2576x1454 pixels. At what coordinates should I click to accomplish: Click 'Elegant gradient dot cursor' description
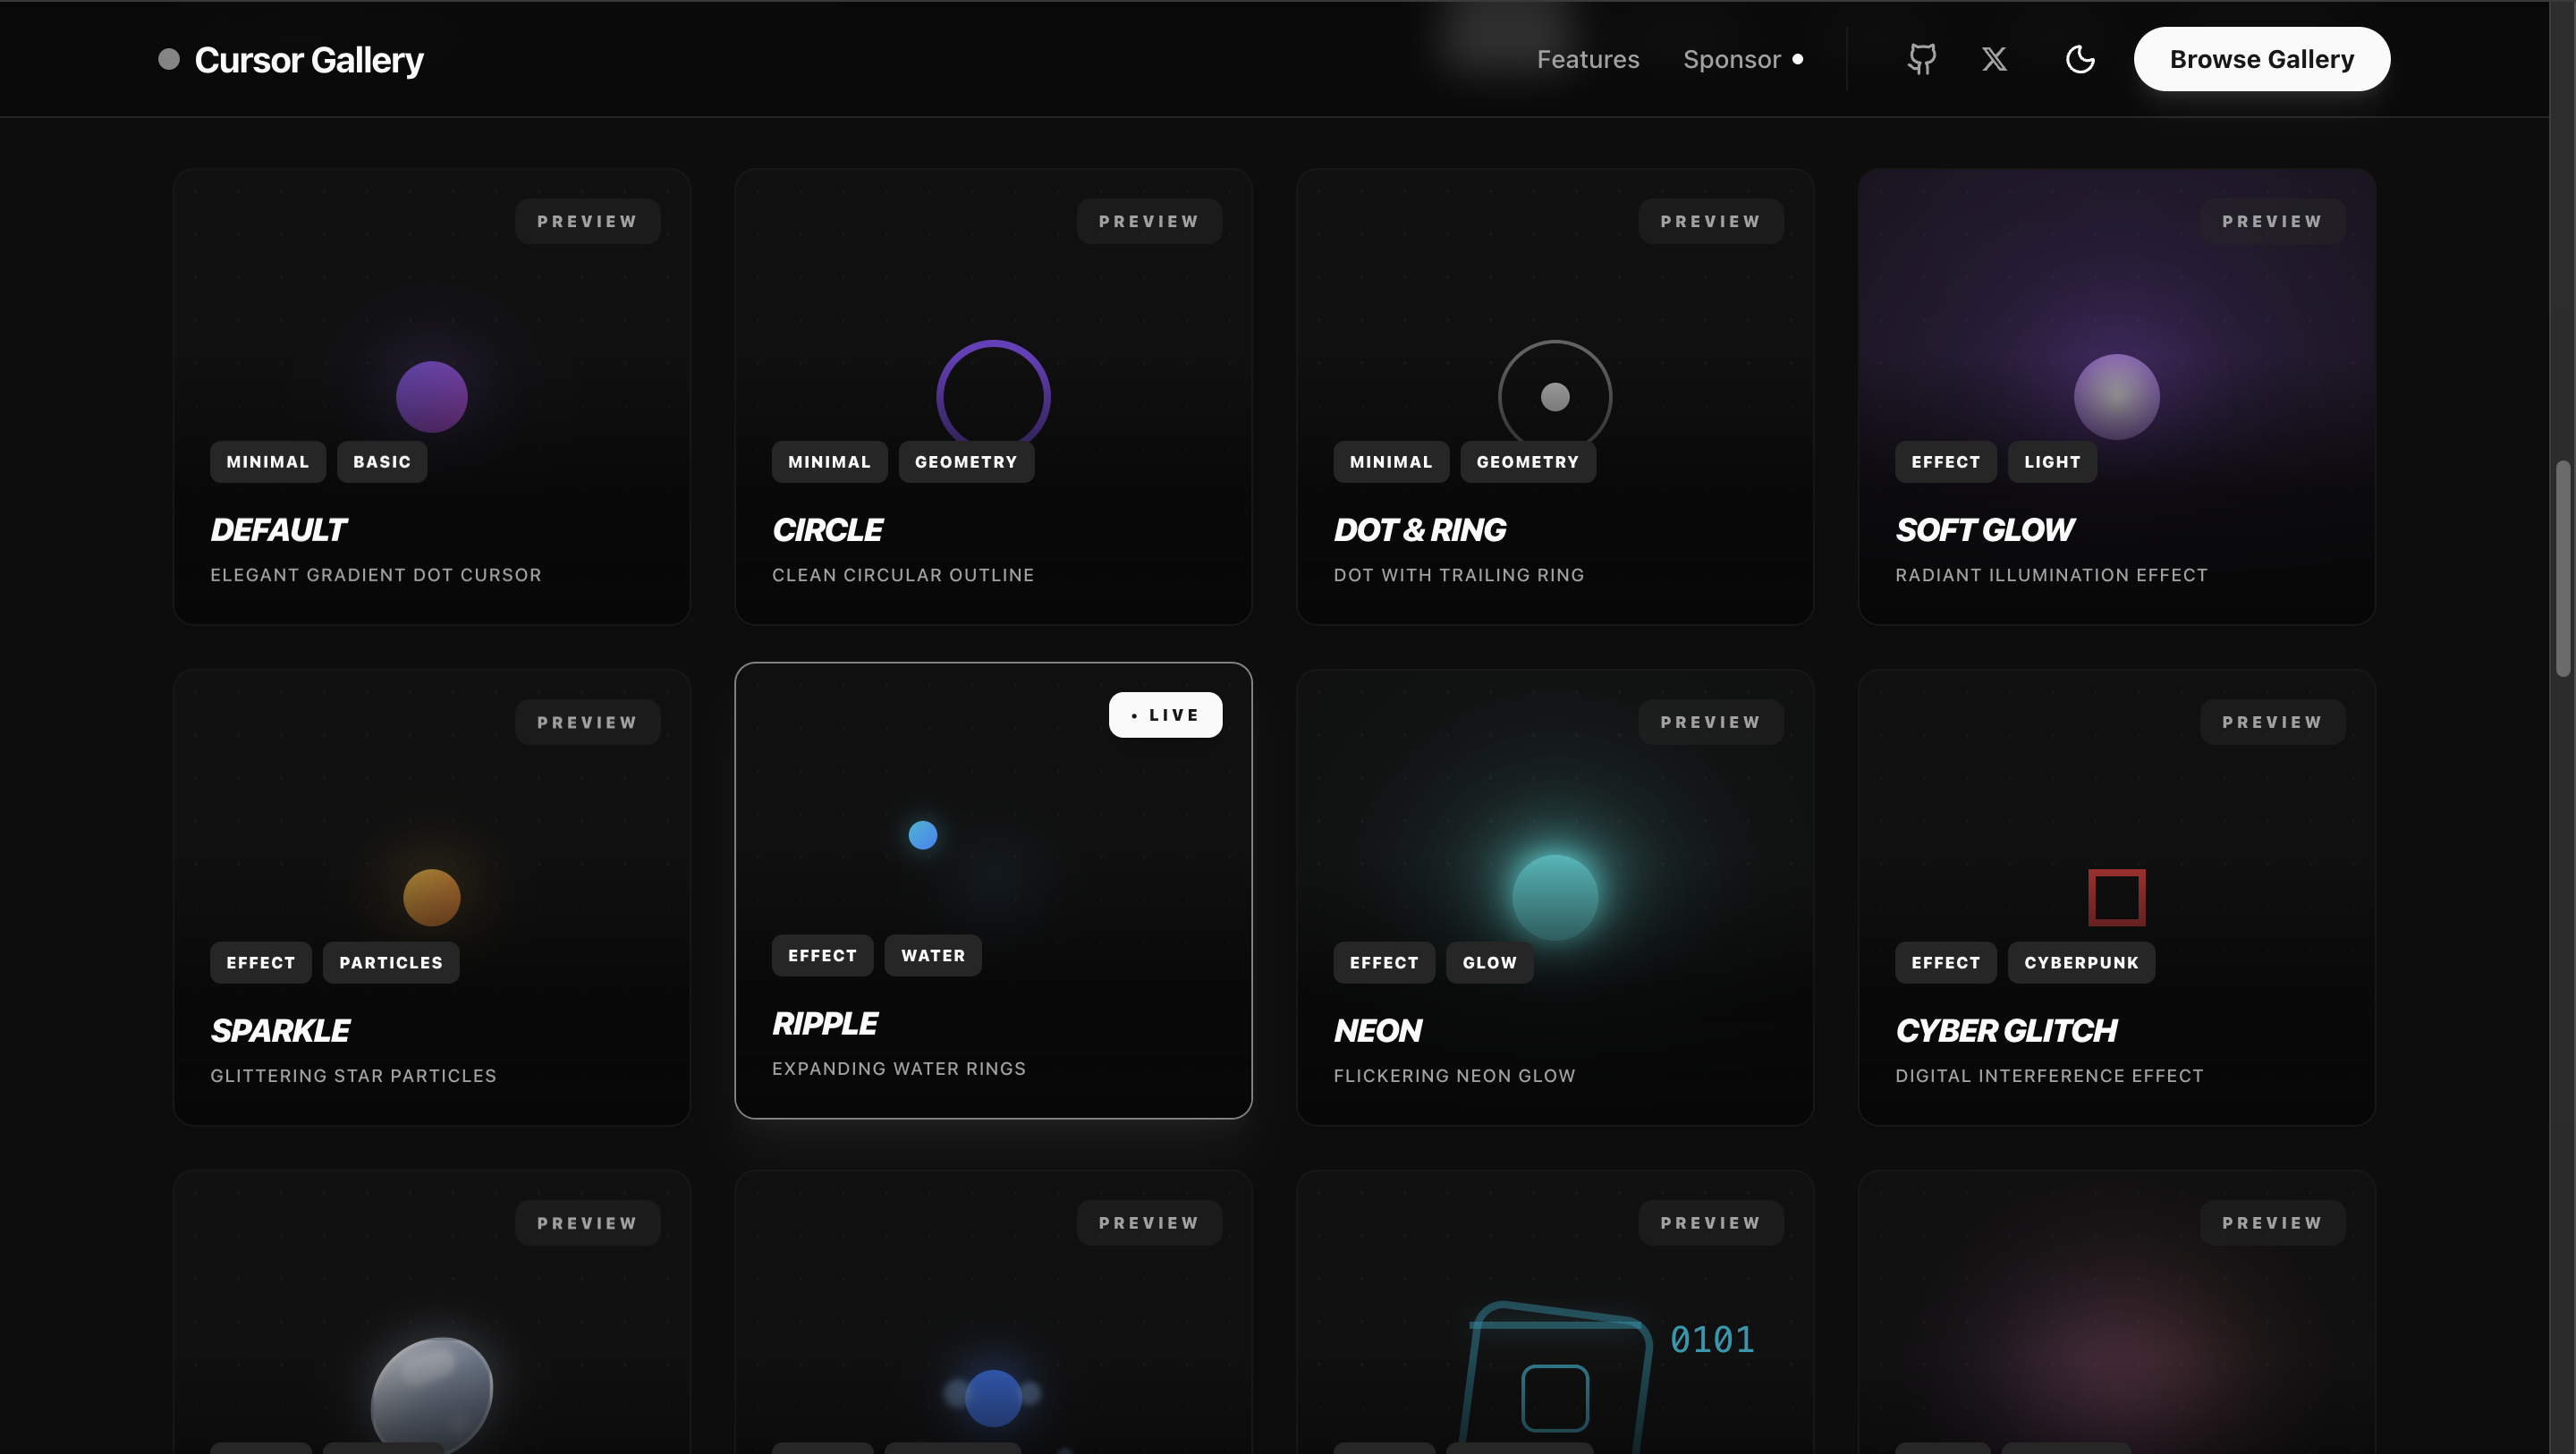[376, 575]
